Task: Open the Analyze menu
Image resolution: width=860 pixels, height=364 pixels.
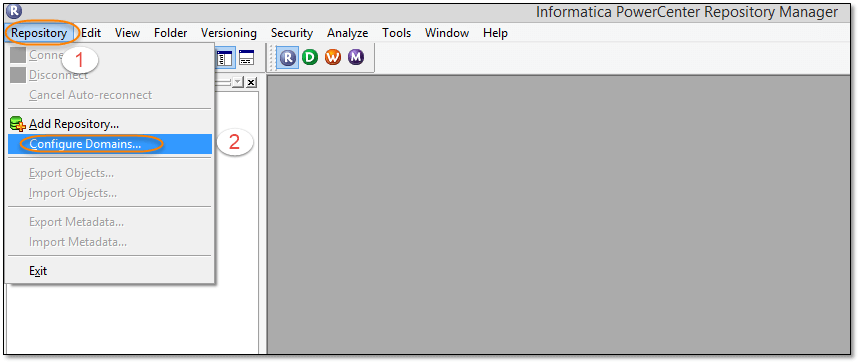Action: 348,33
